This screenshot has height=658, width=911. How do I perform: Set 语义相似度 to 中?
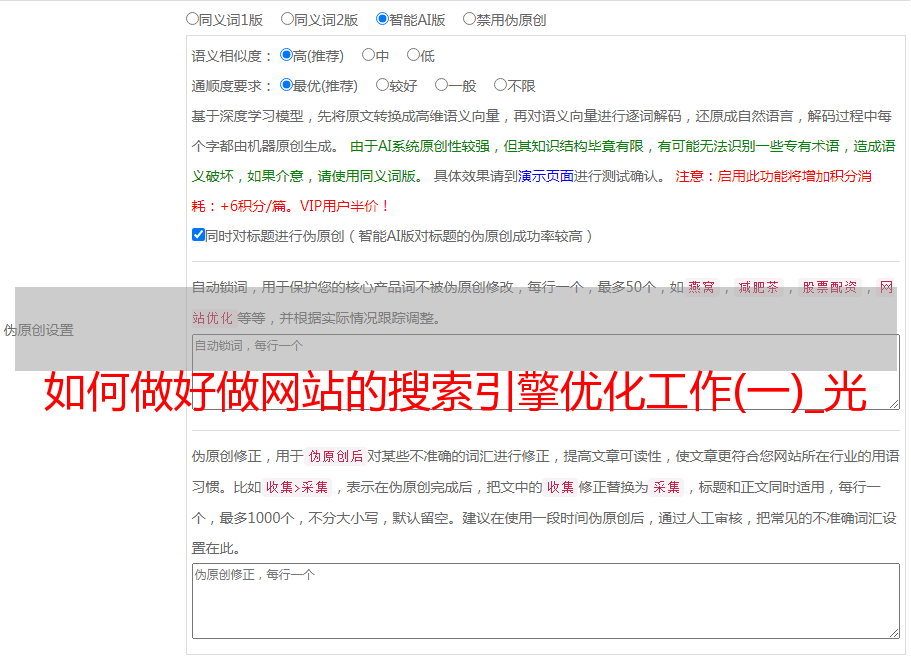point(369,56)
